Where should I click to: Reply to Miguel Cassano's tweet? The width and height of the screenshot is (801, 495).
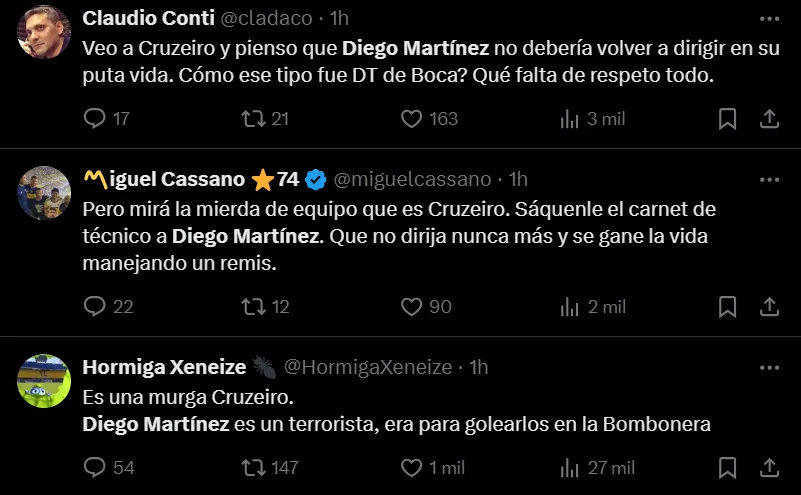point(95,307)
